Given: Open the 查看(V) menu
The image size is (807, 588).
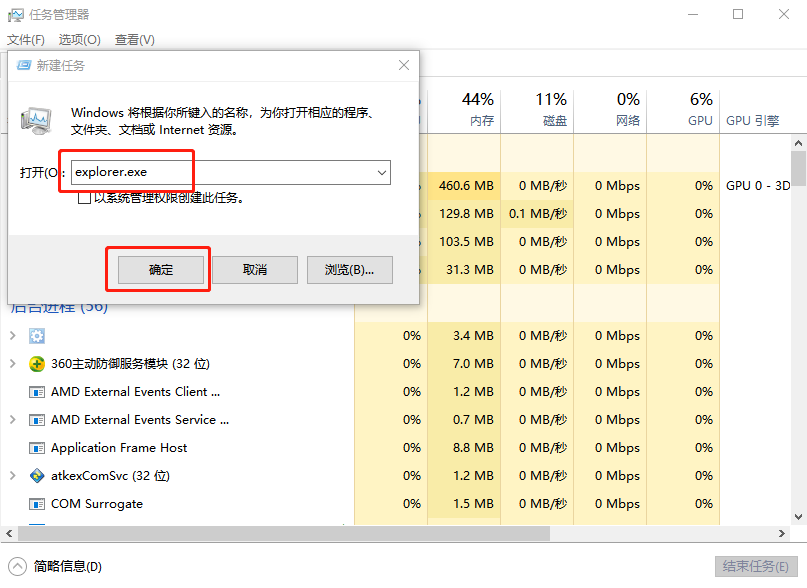Looking at the screenshot, I should (x=134, y=40).
